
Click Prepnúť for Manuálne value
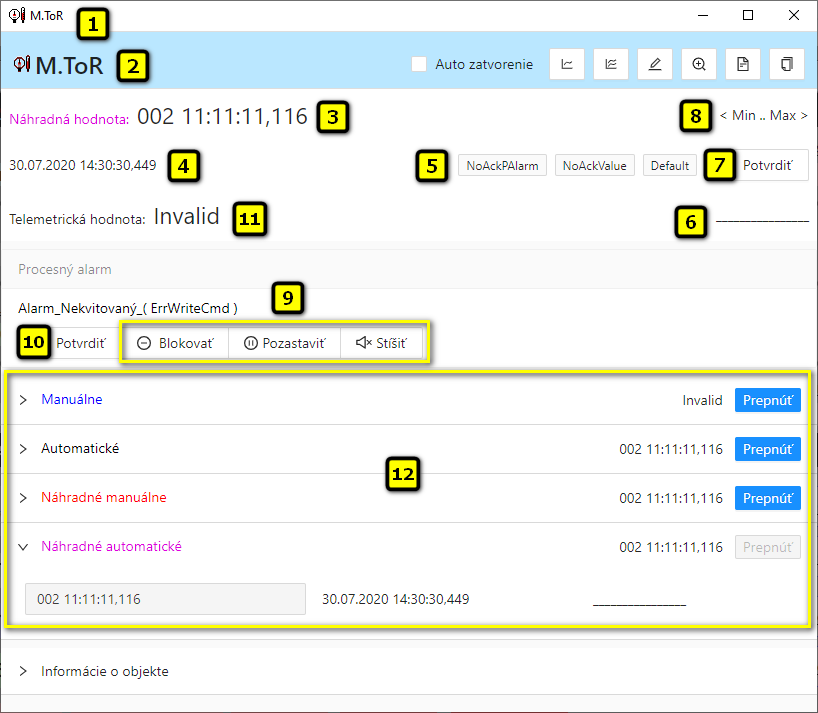[x=768, y=400]
